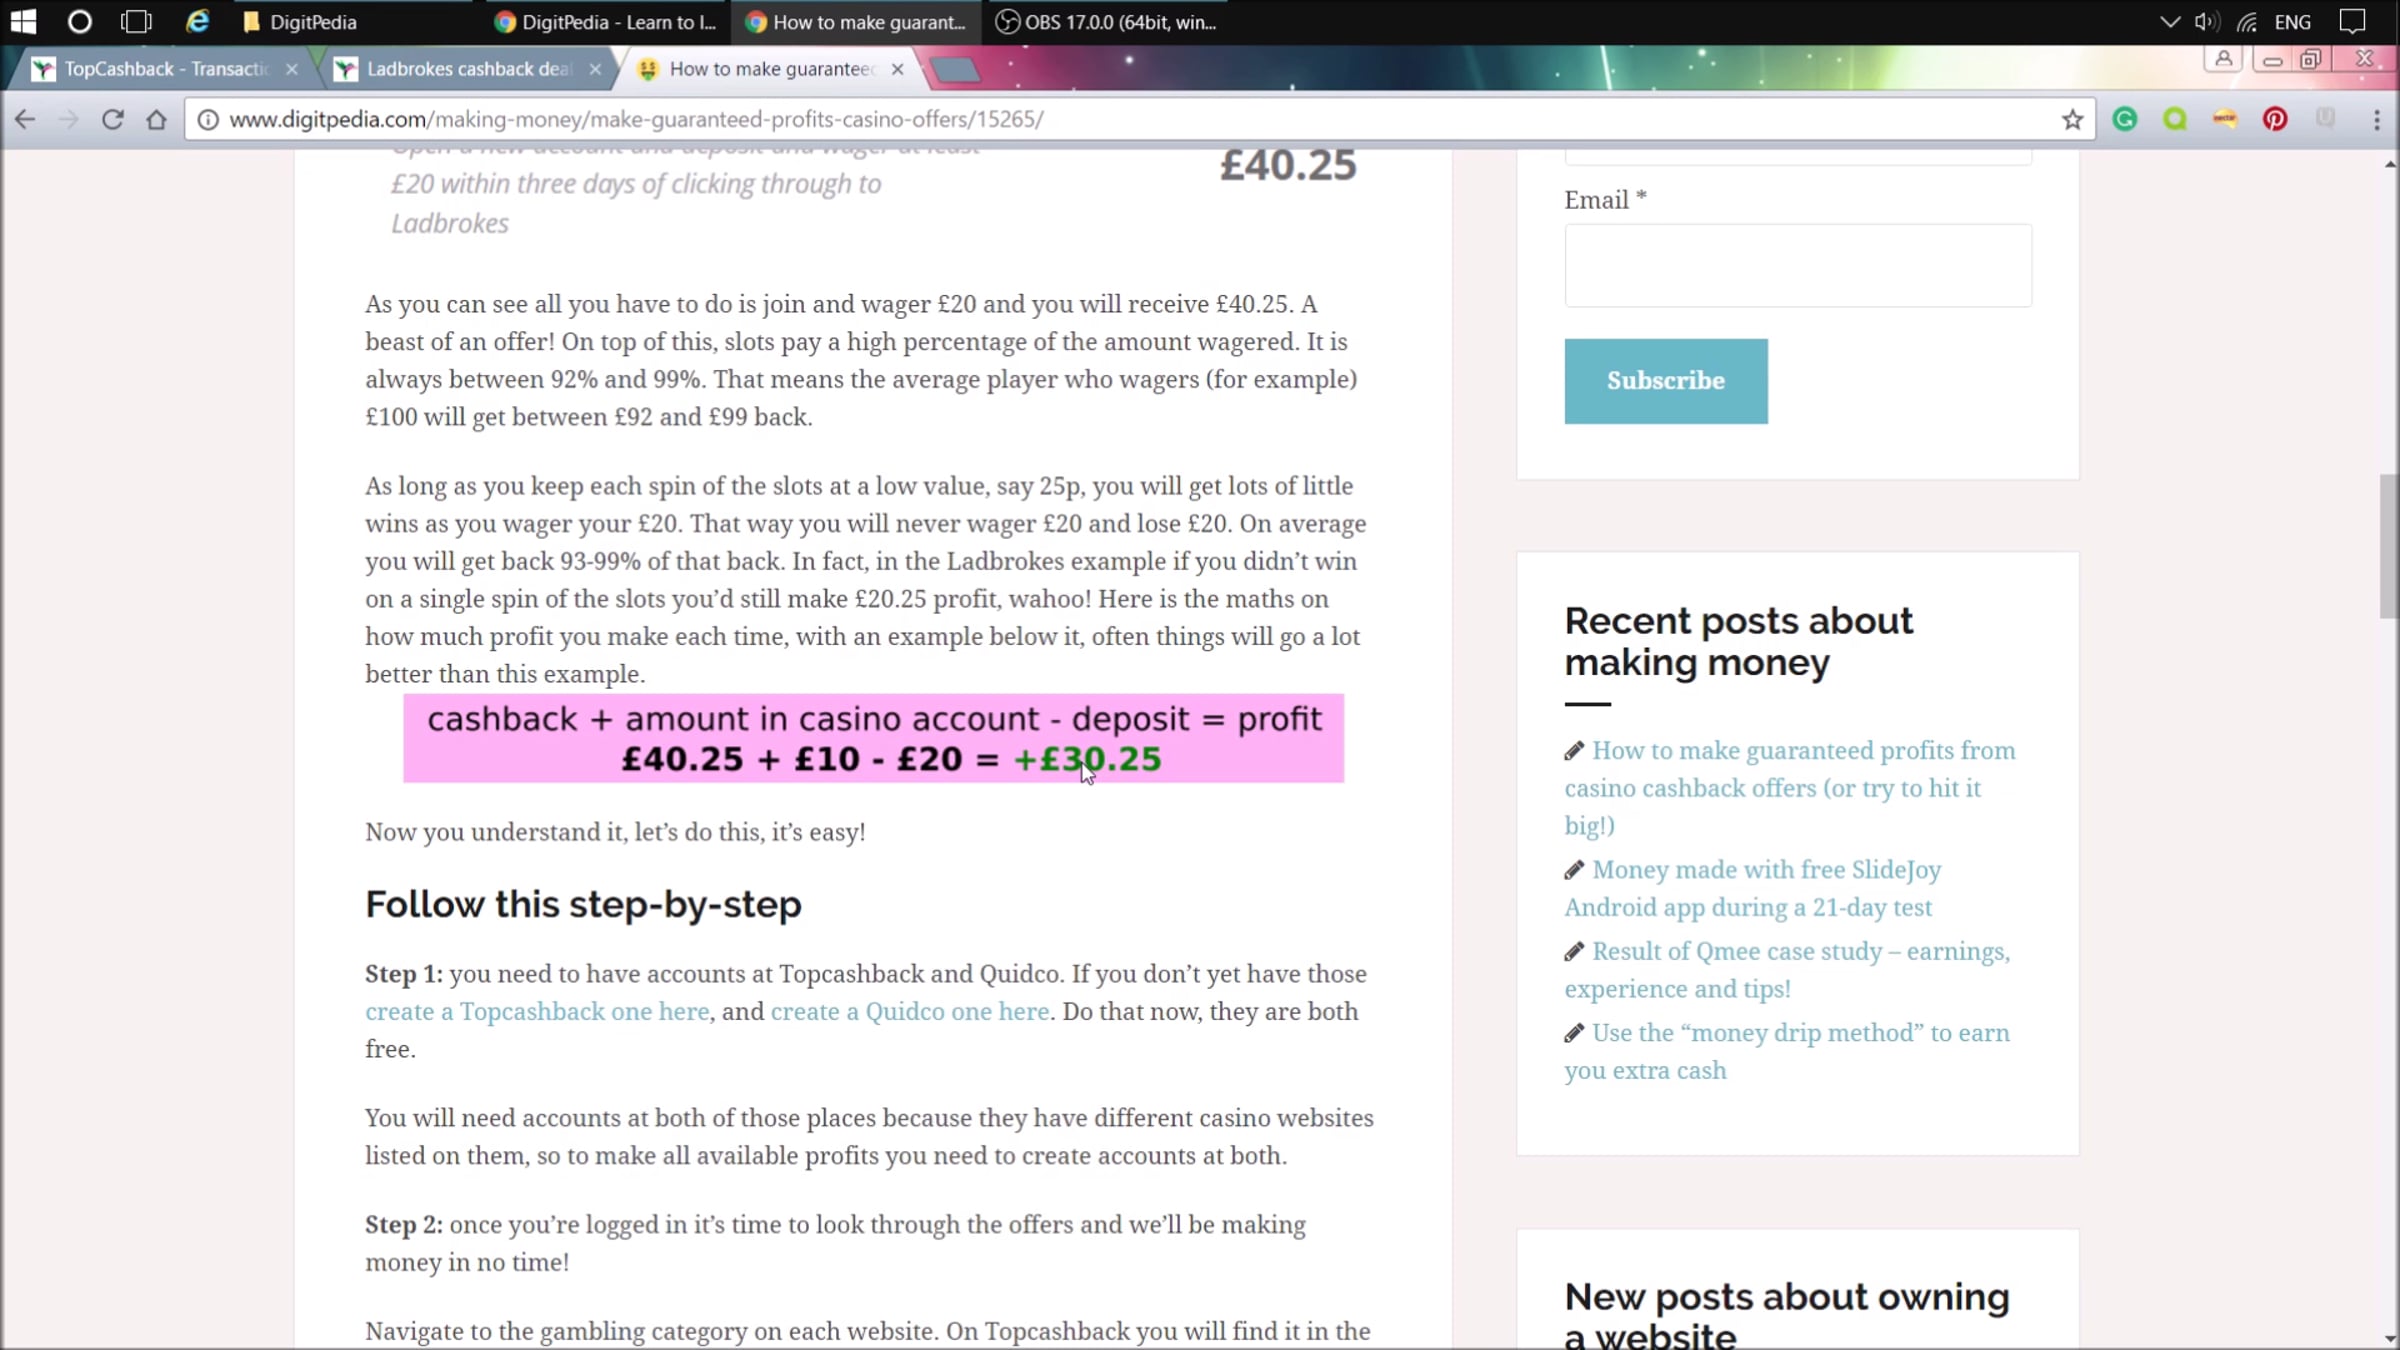Click the volume icon in system tray
The height and width of the screenshot is (1350, 2400).
(2206, 22)
